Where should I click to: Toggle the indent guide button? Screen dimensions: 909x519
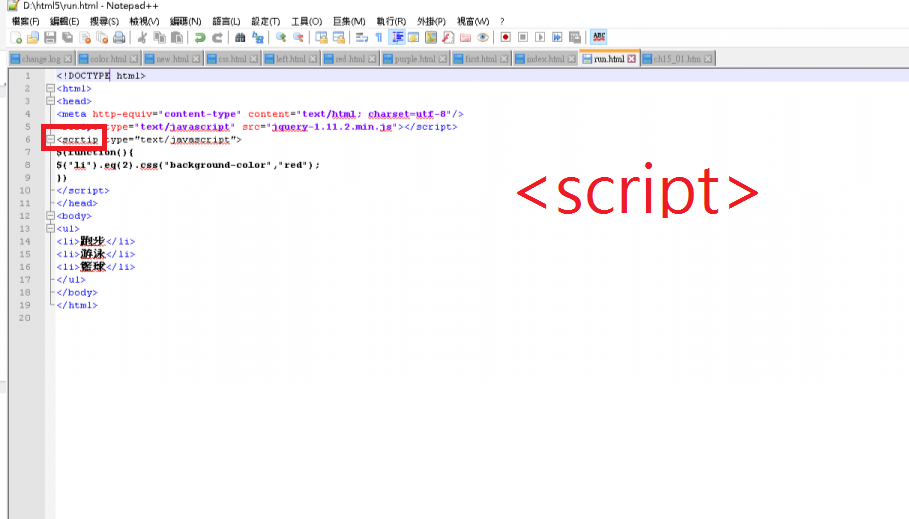(x=397, y=38)
